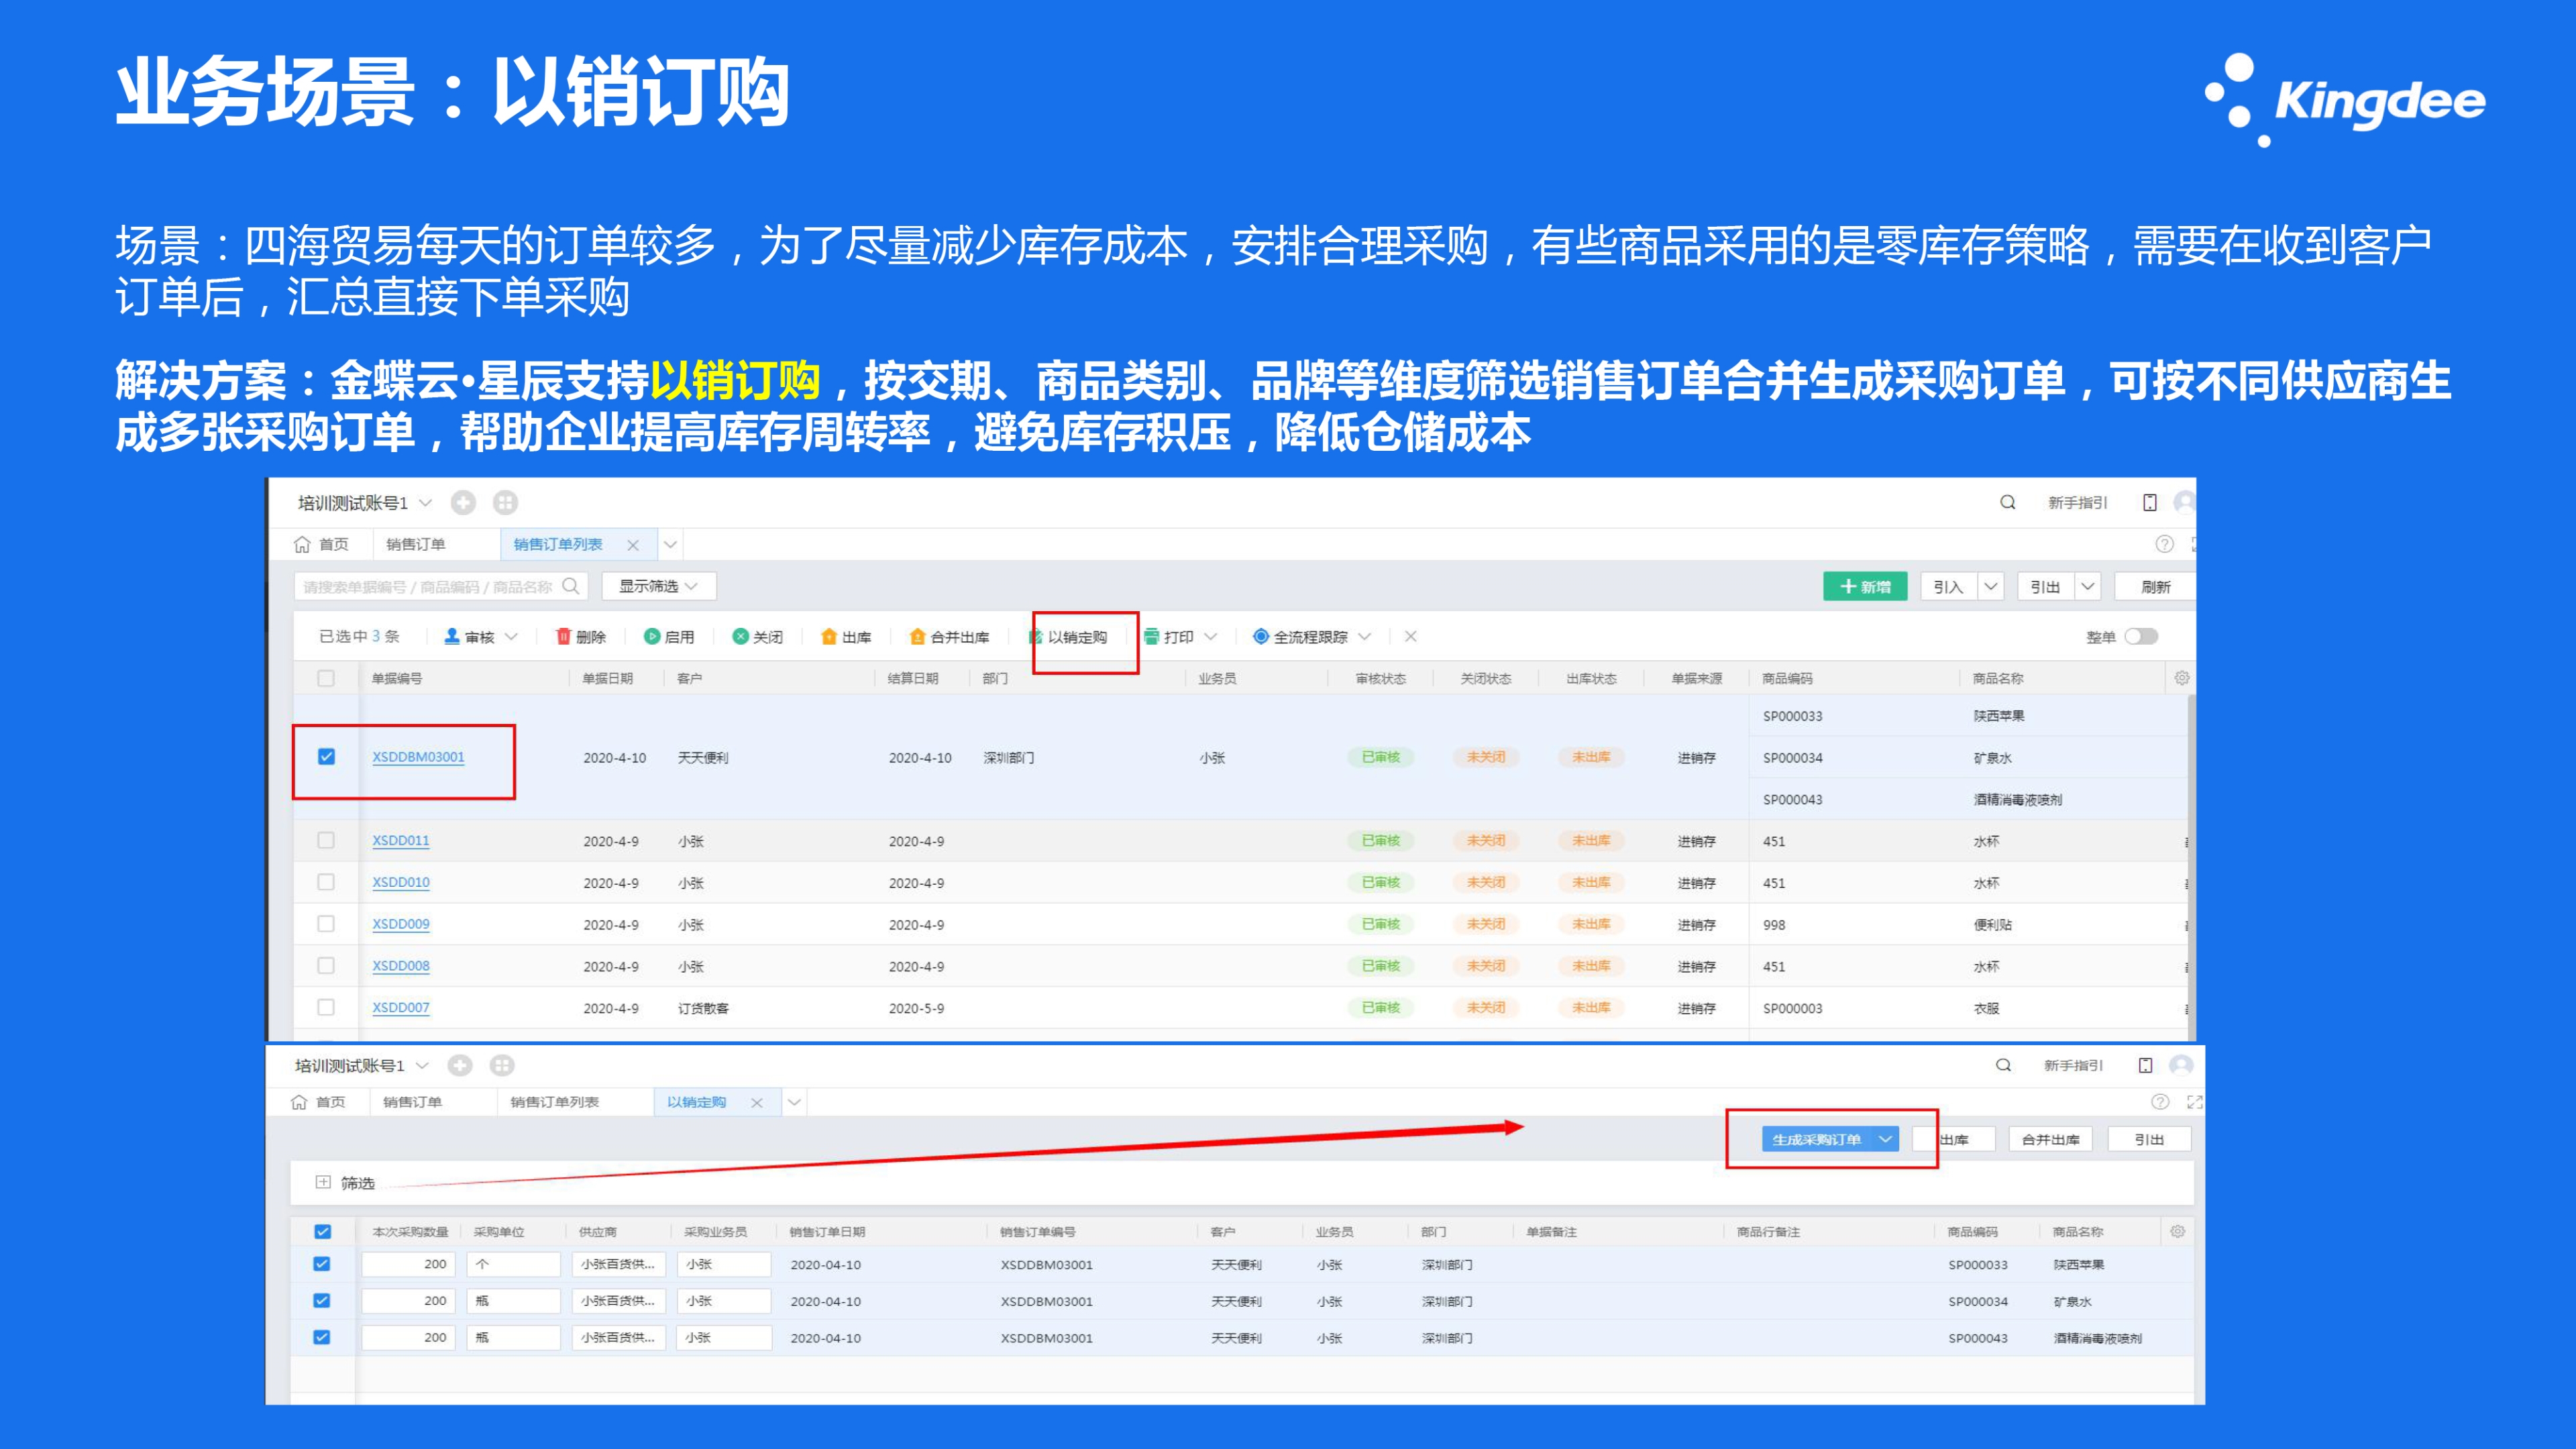Switch to the 销售订单 tab
Viewport: 2576px width, 1449px height.
click(415, 544)
